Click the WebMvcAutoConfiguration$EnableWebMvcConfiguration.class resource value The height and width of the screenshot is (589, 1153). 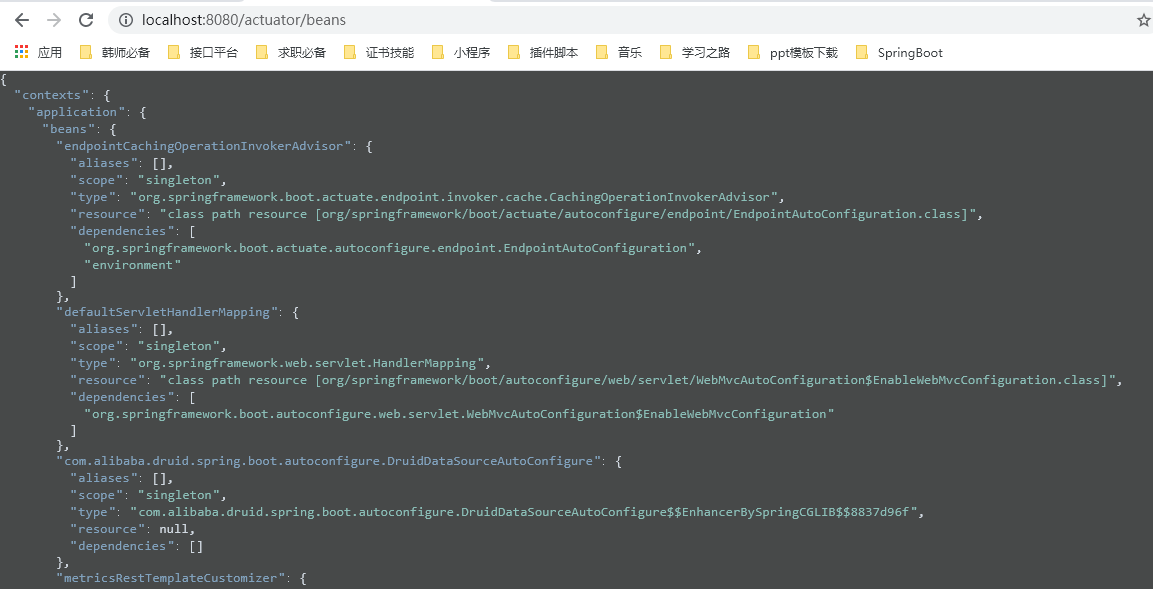coord(638,379)
